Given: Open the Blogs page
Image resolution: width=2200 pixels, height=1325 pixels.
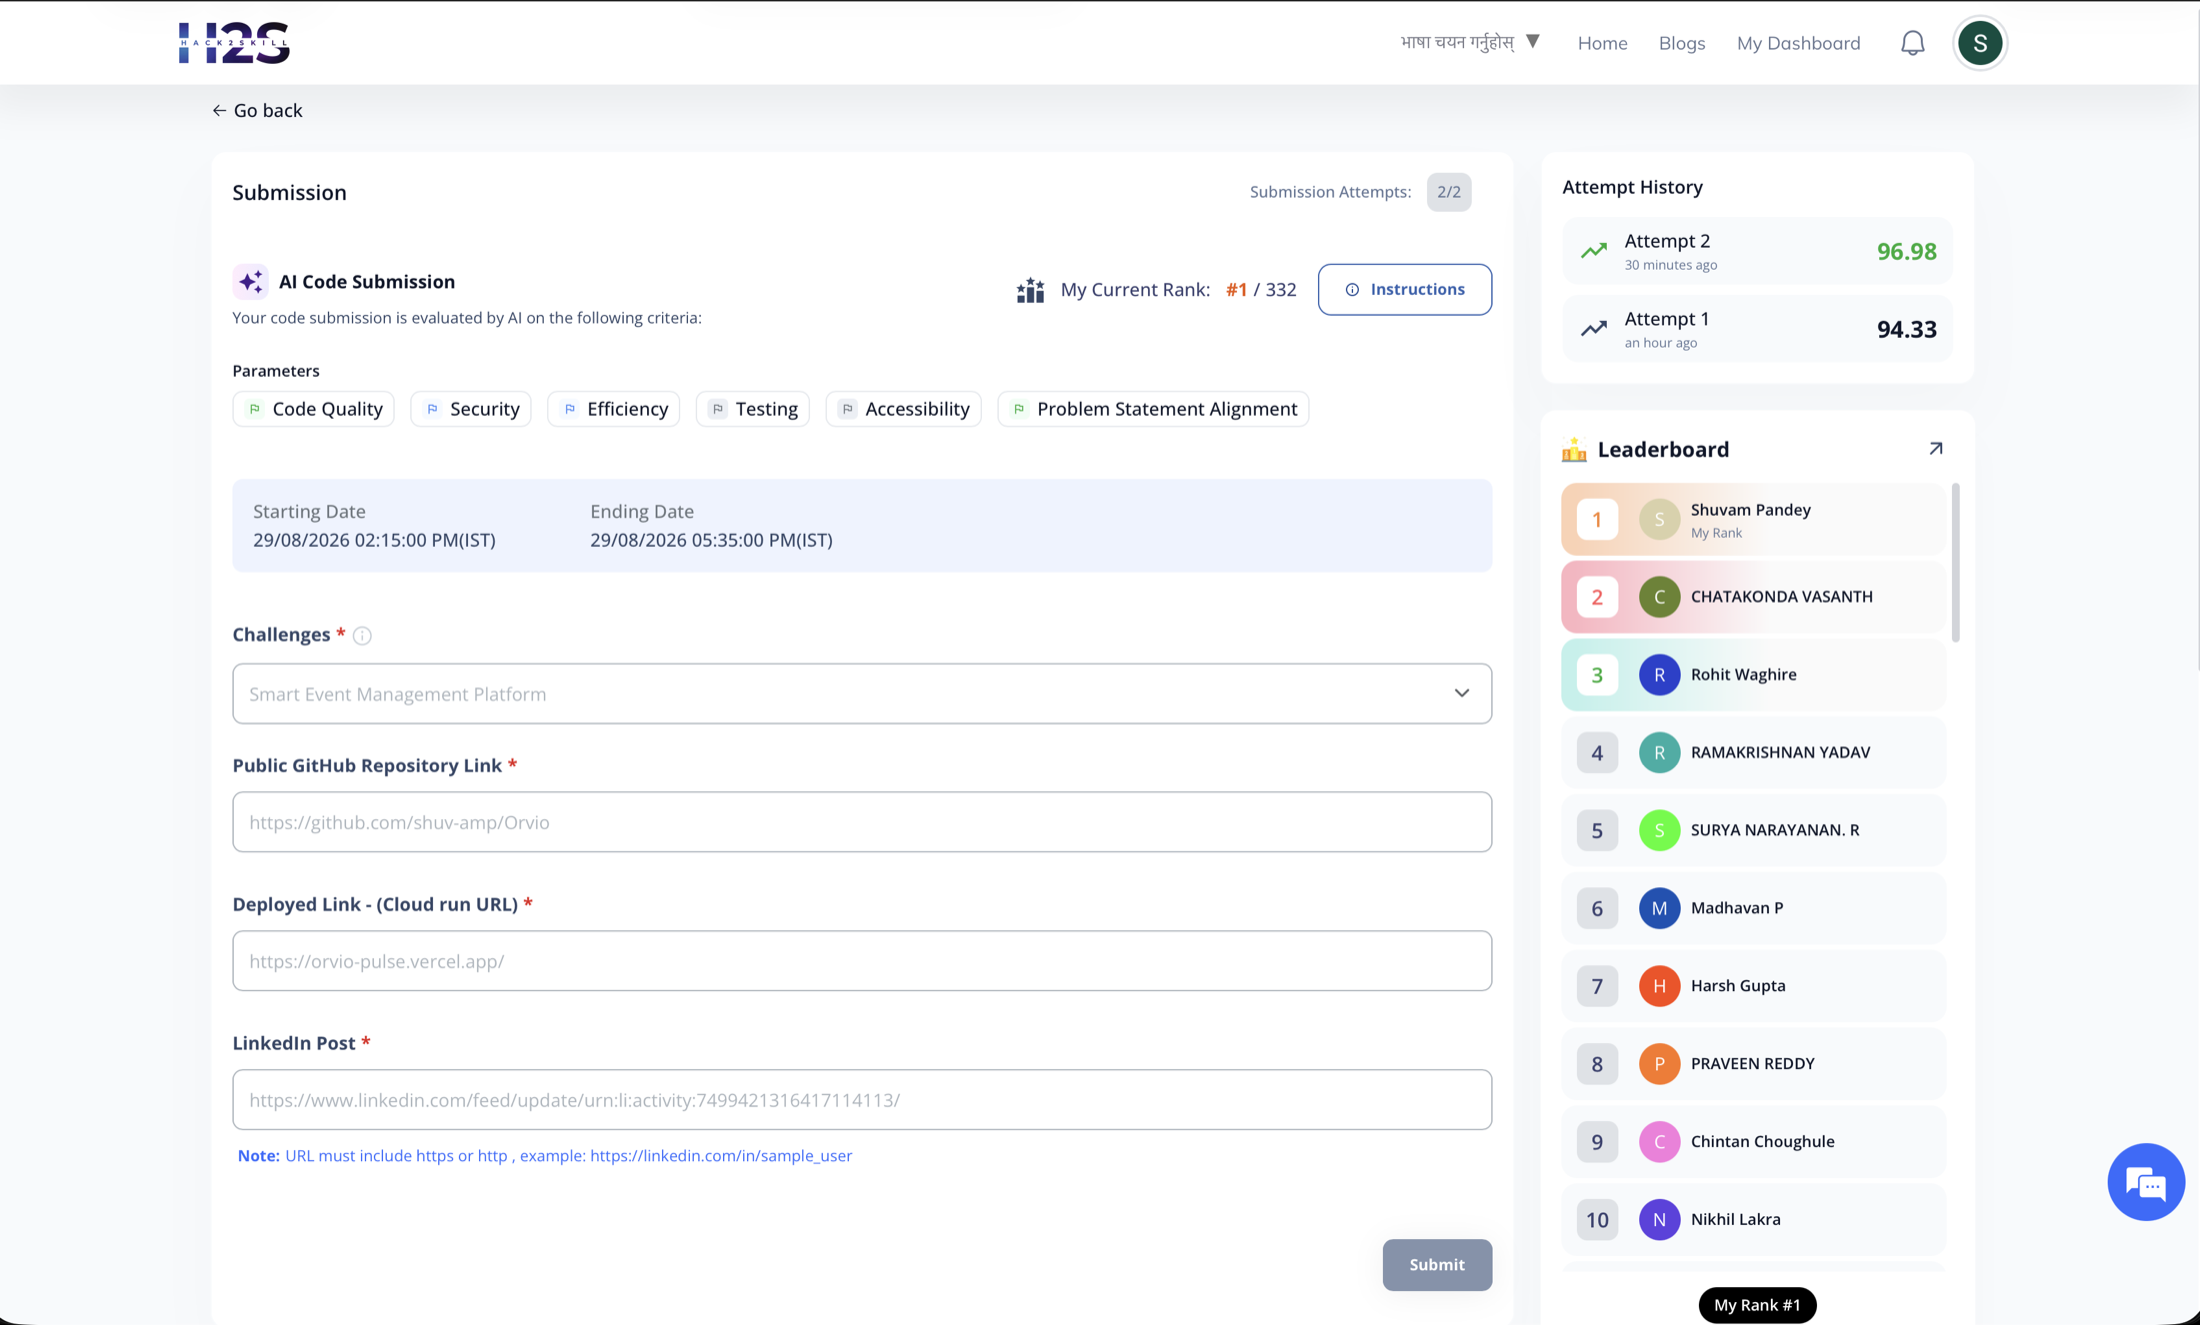Looking at the screenshot, I should coord(1681,43).
